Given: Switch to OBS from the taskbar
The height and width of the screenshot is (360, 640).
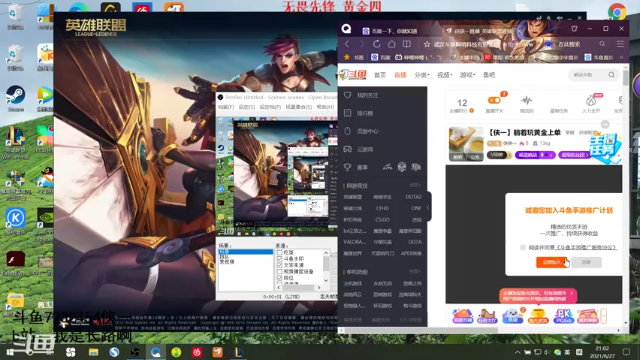Looking at the screenshot, I should point(135,352).
